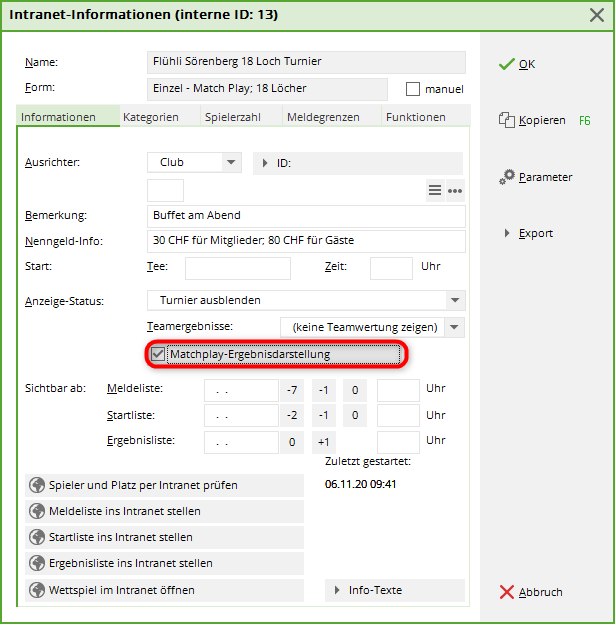Open Anzeige-Status dropdown

point(455,300)
